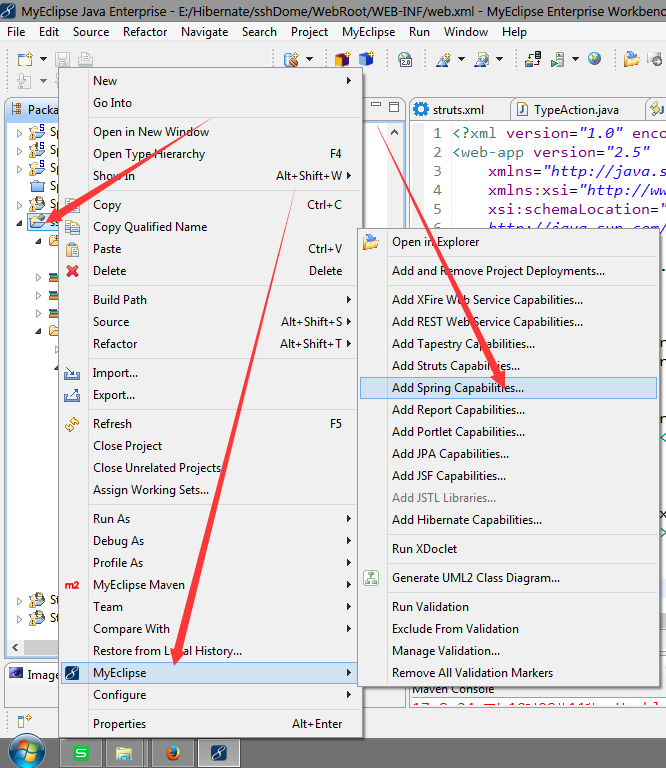
Task: Open the run server dropdown arrow
Action: coord(575,59)
